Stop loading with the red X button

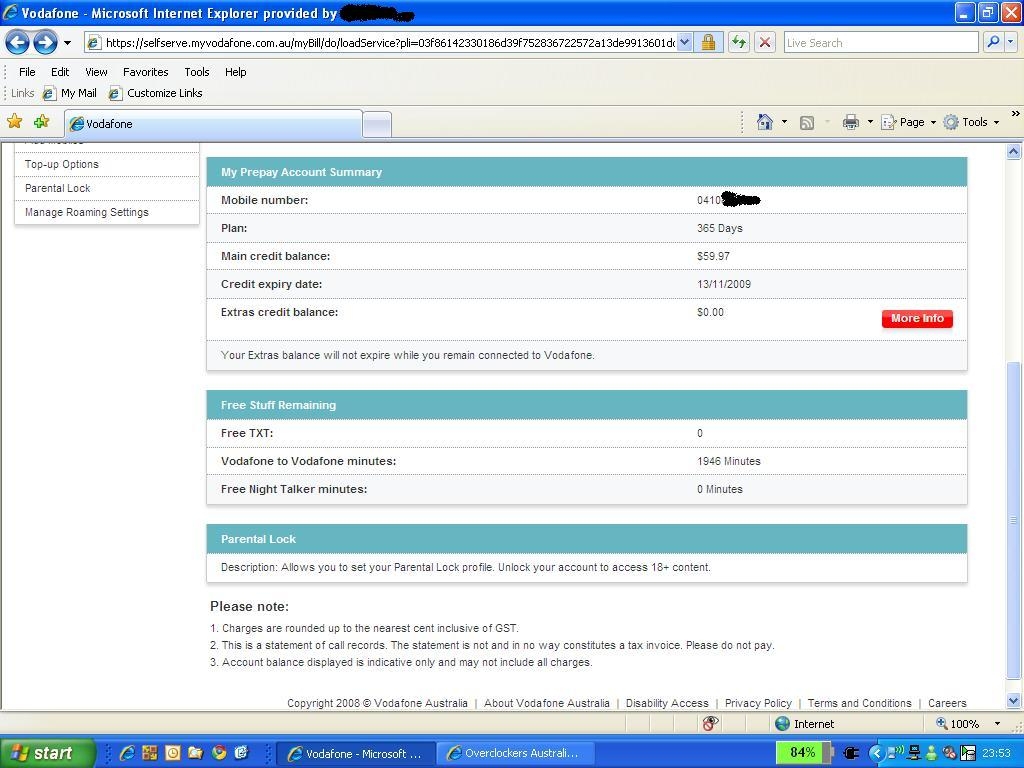tap(765, 43)
